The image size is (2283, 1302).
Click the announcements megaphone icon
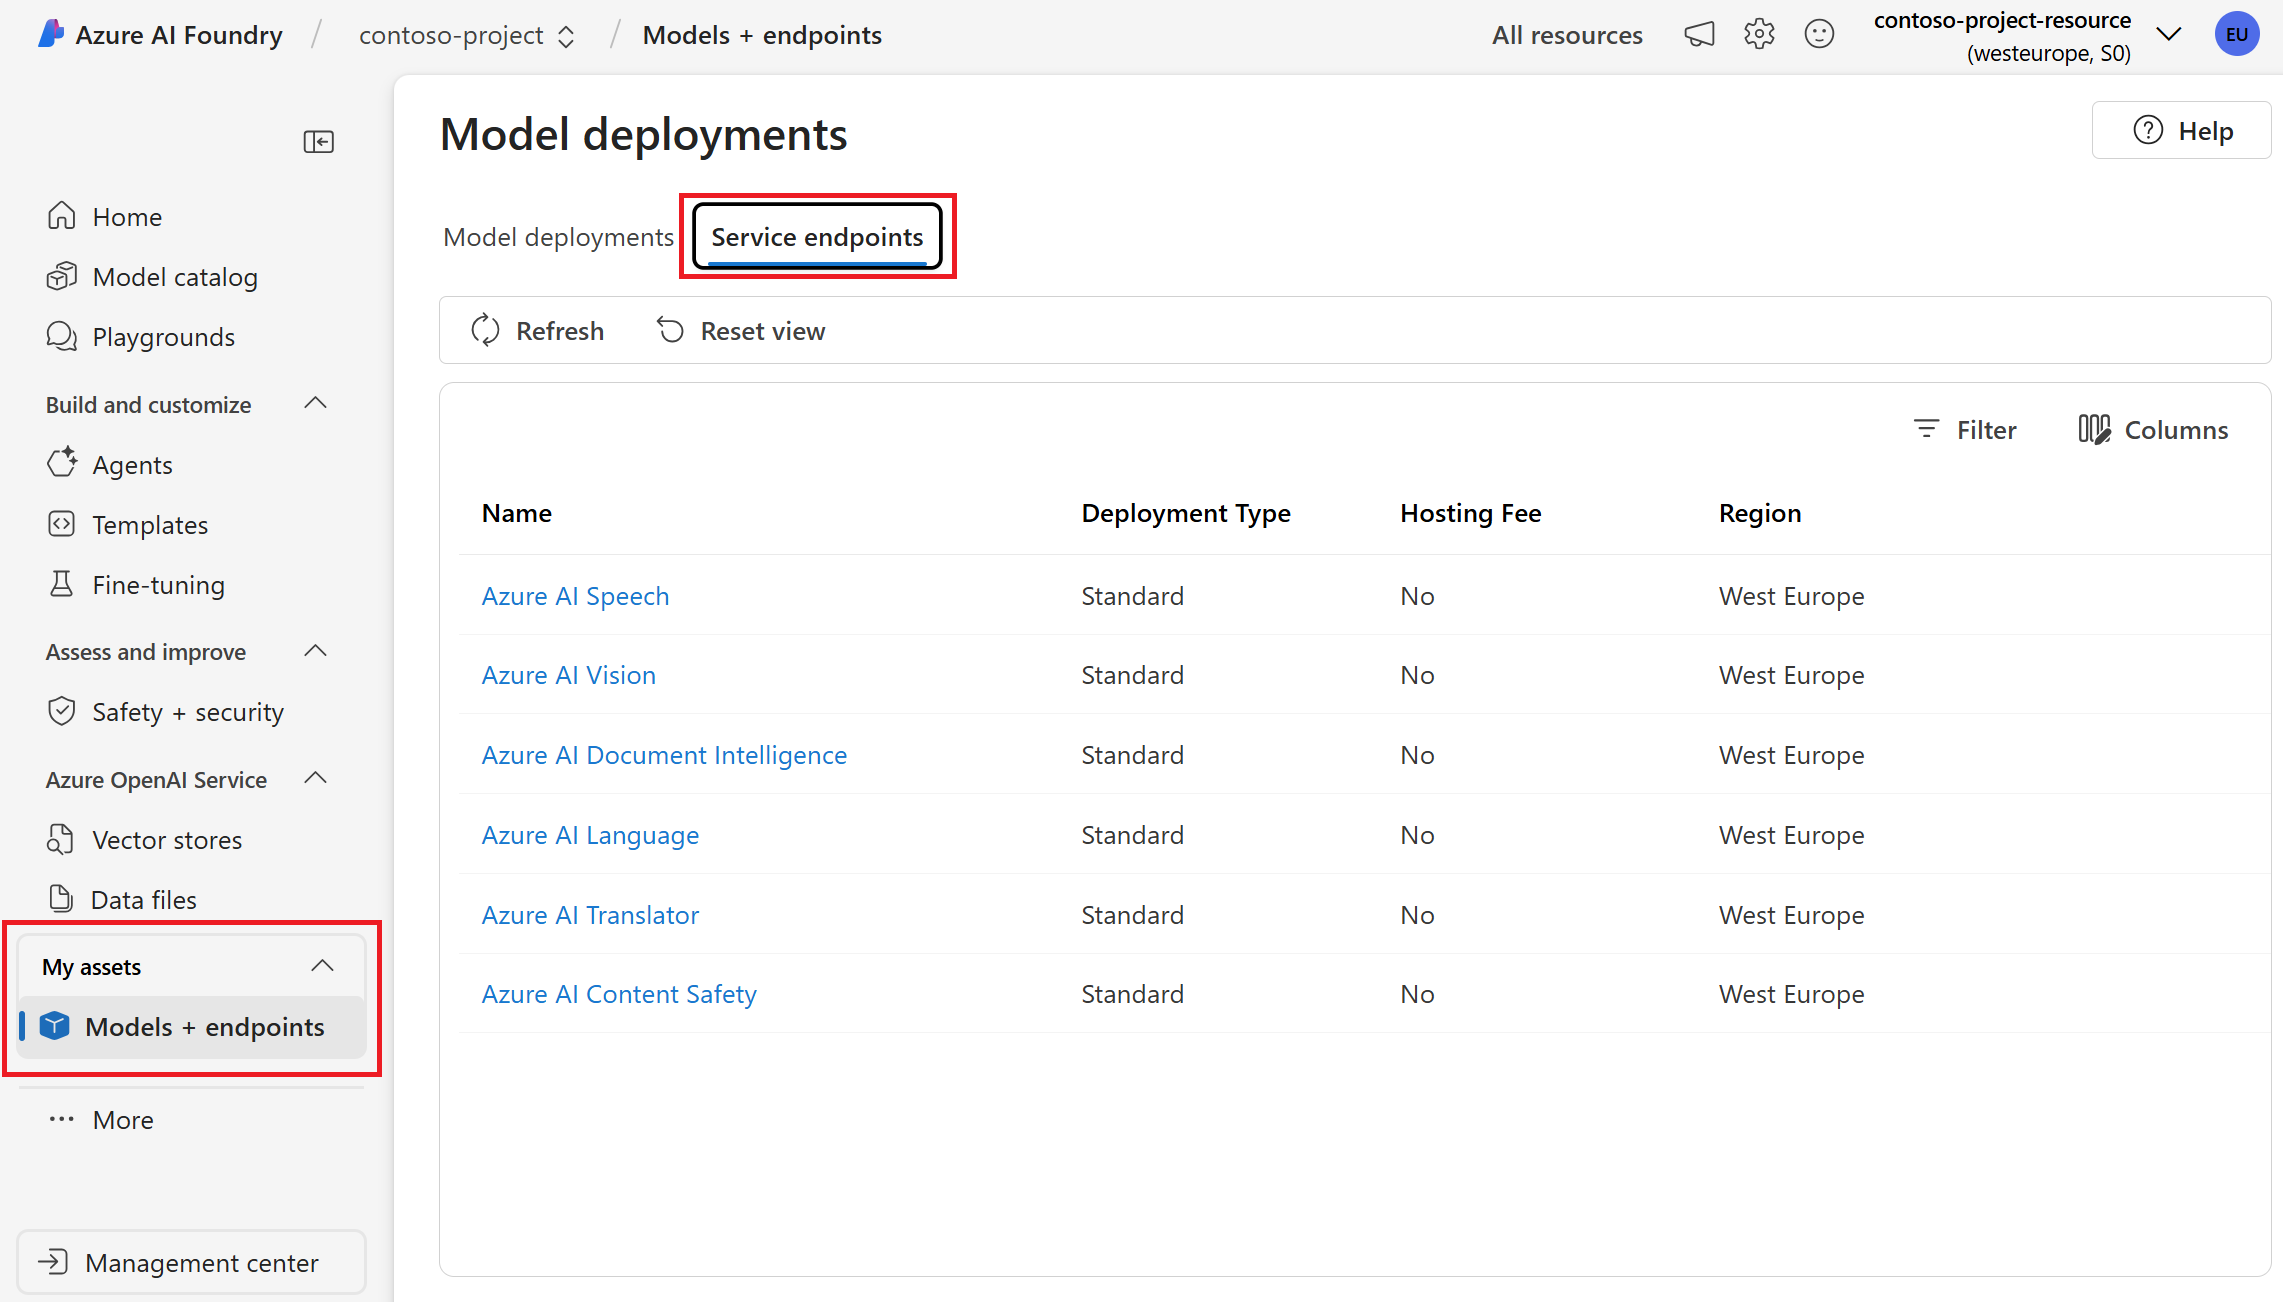click(1699, 35)
